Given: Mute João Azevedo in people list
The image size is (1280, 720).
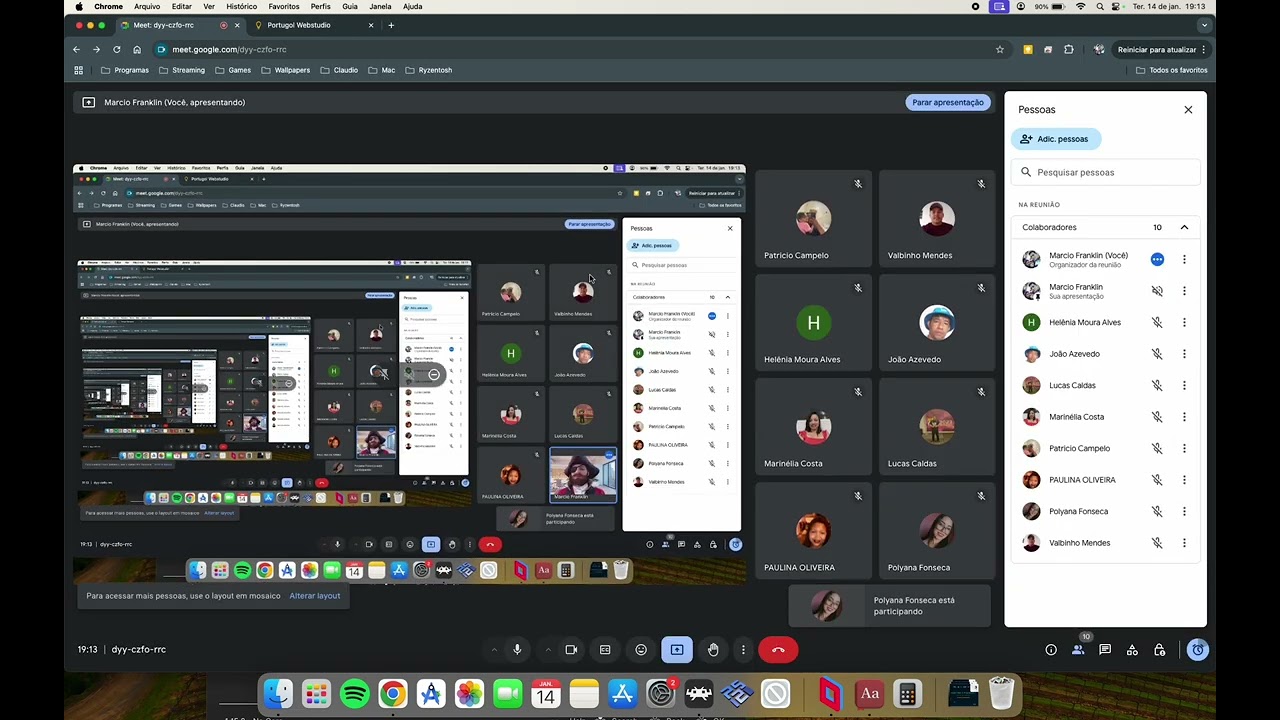Looking at the screenshot, I should [1157, 354].
